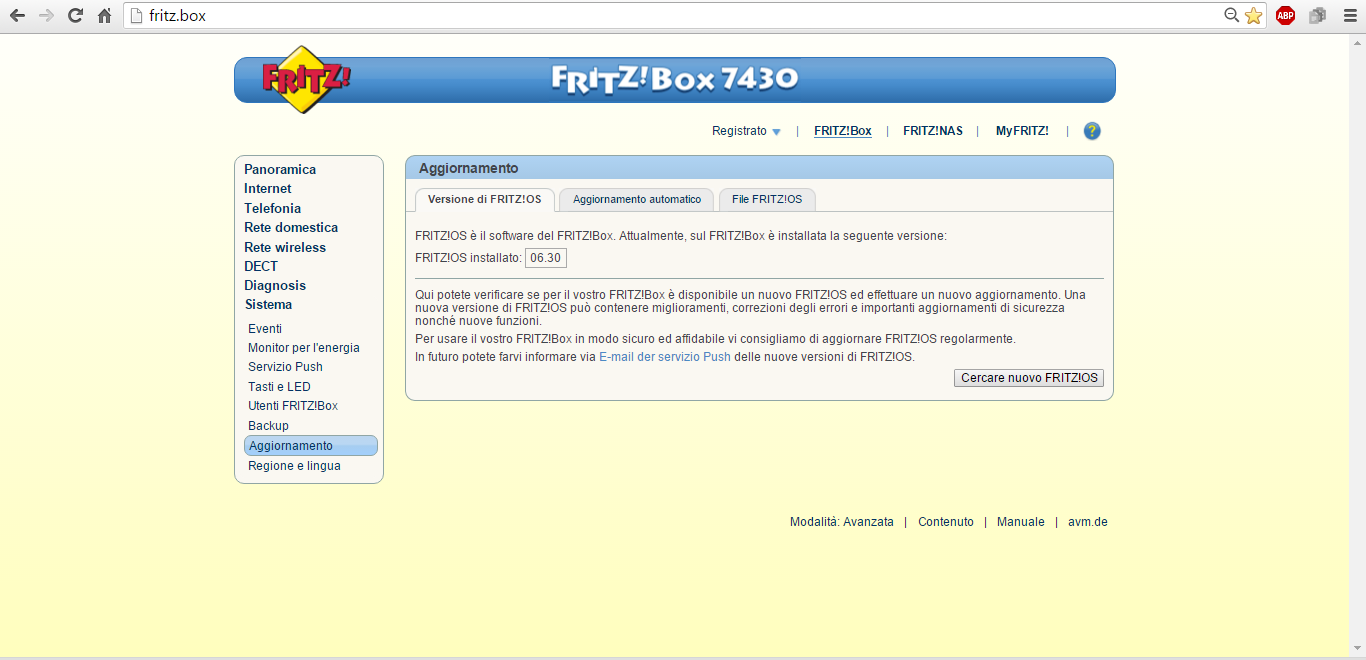Switch to the Aggiornamento automatico tab

(x=636, y=199)
